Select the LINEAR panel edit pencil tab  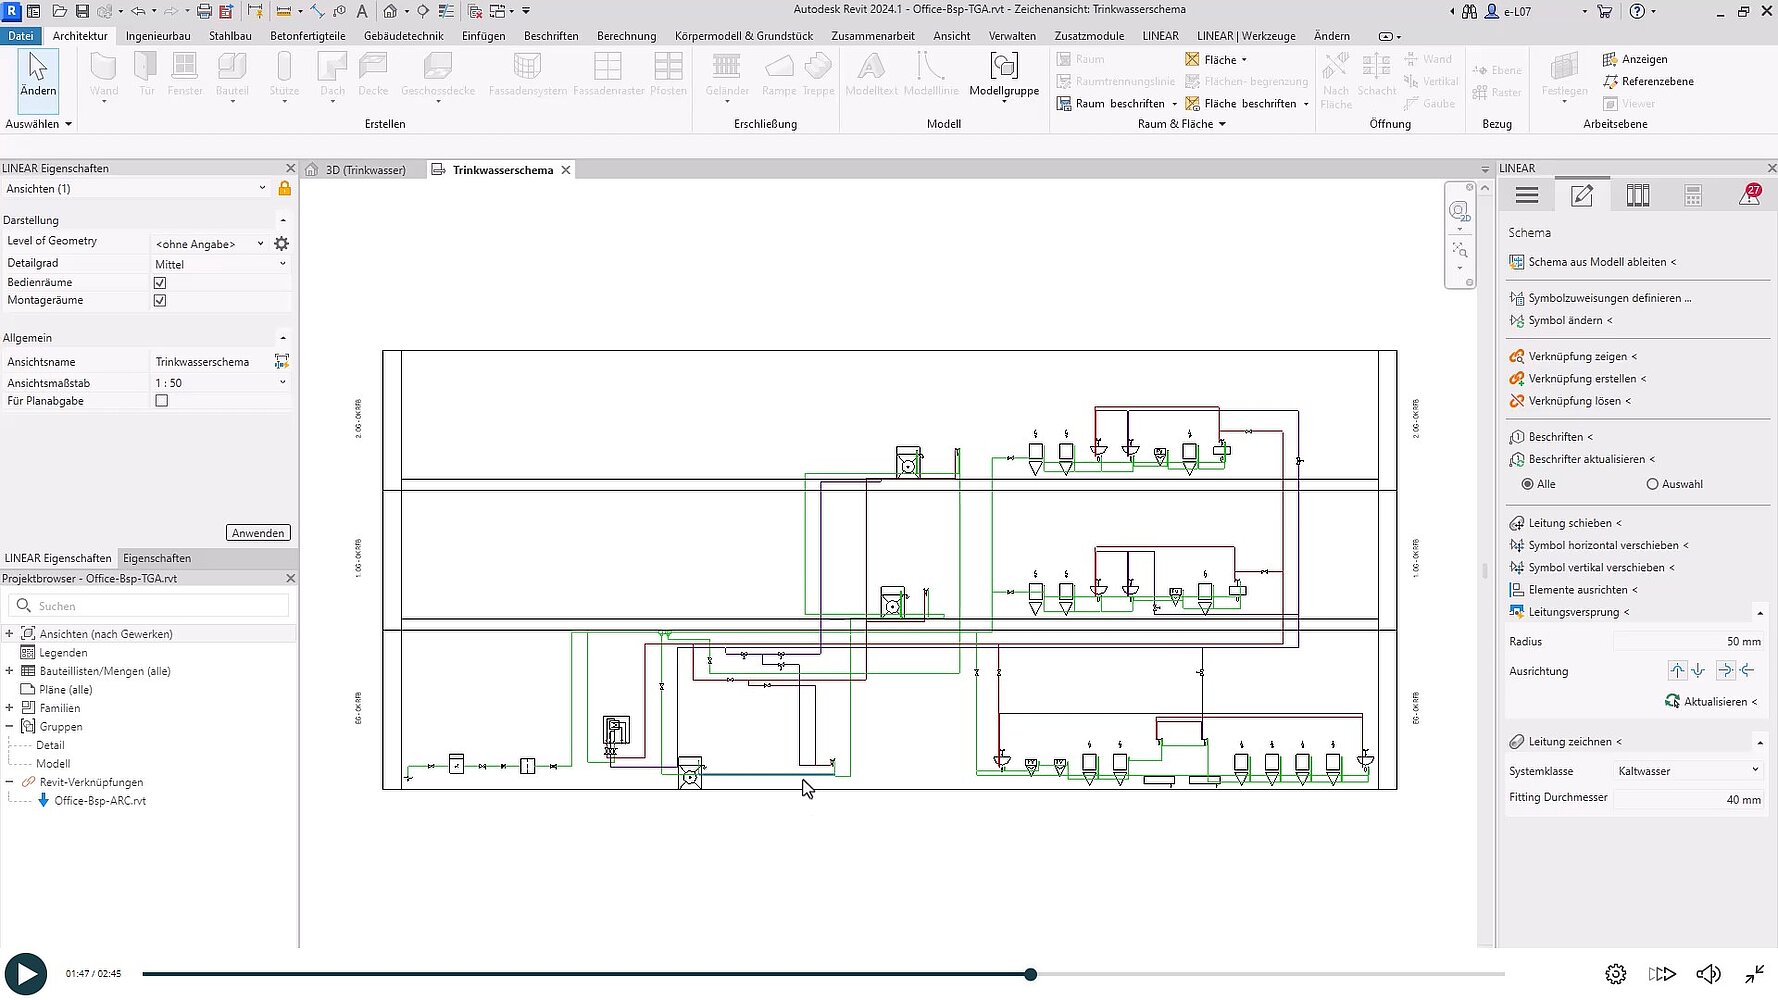click(1582, 196)
